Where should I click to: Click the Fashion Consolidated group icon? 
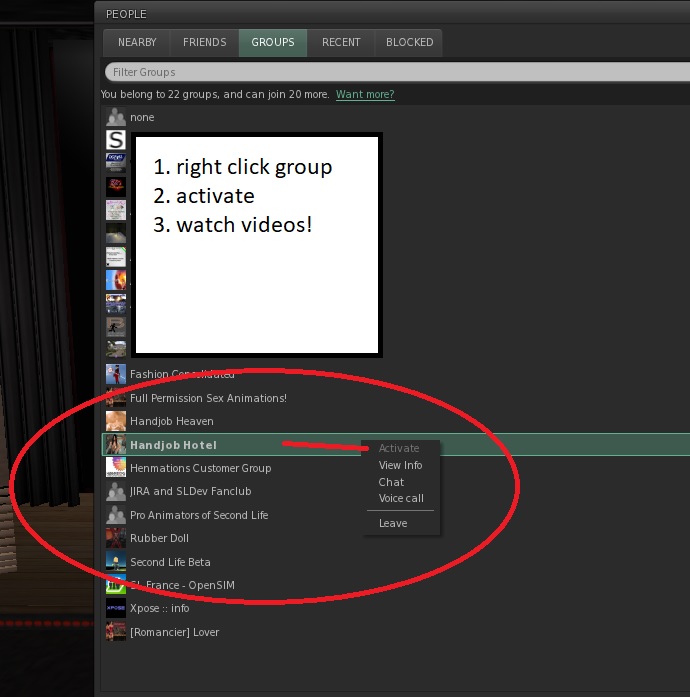(x=116, y=374)
